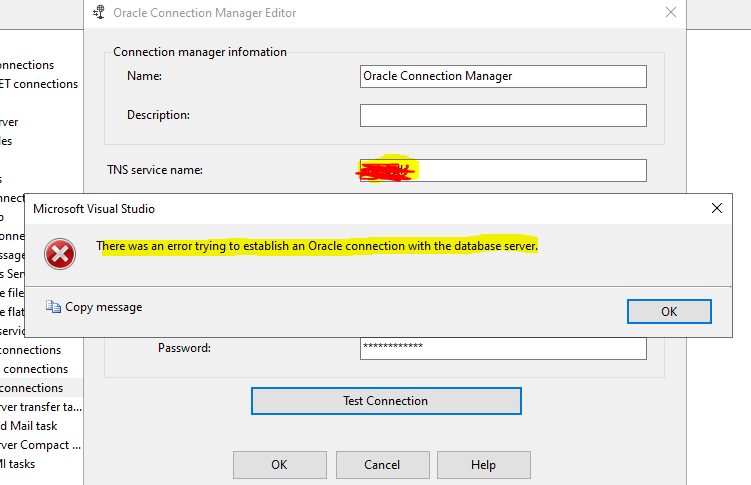The width and height of the screenshot is (751, 485).
Task: Click the TNS service name field
Action: [x=503, y=170]
